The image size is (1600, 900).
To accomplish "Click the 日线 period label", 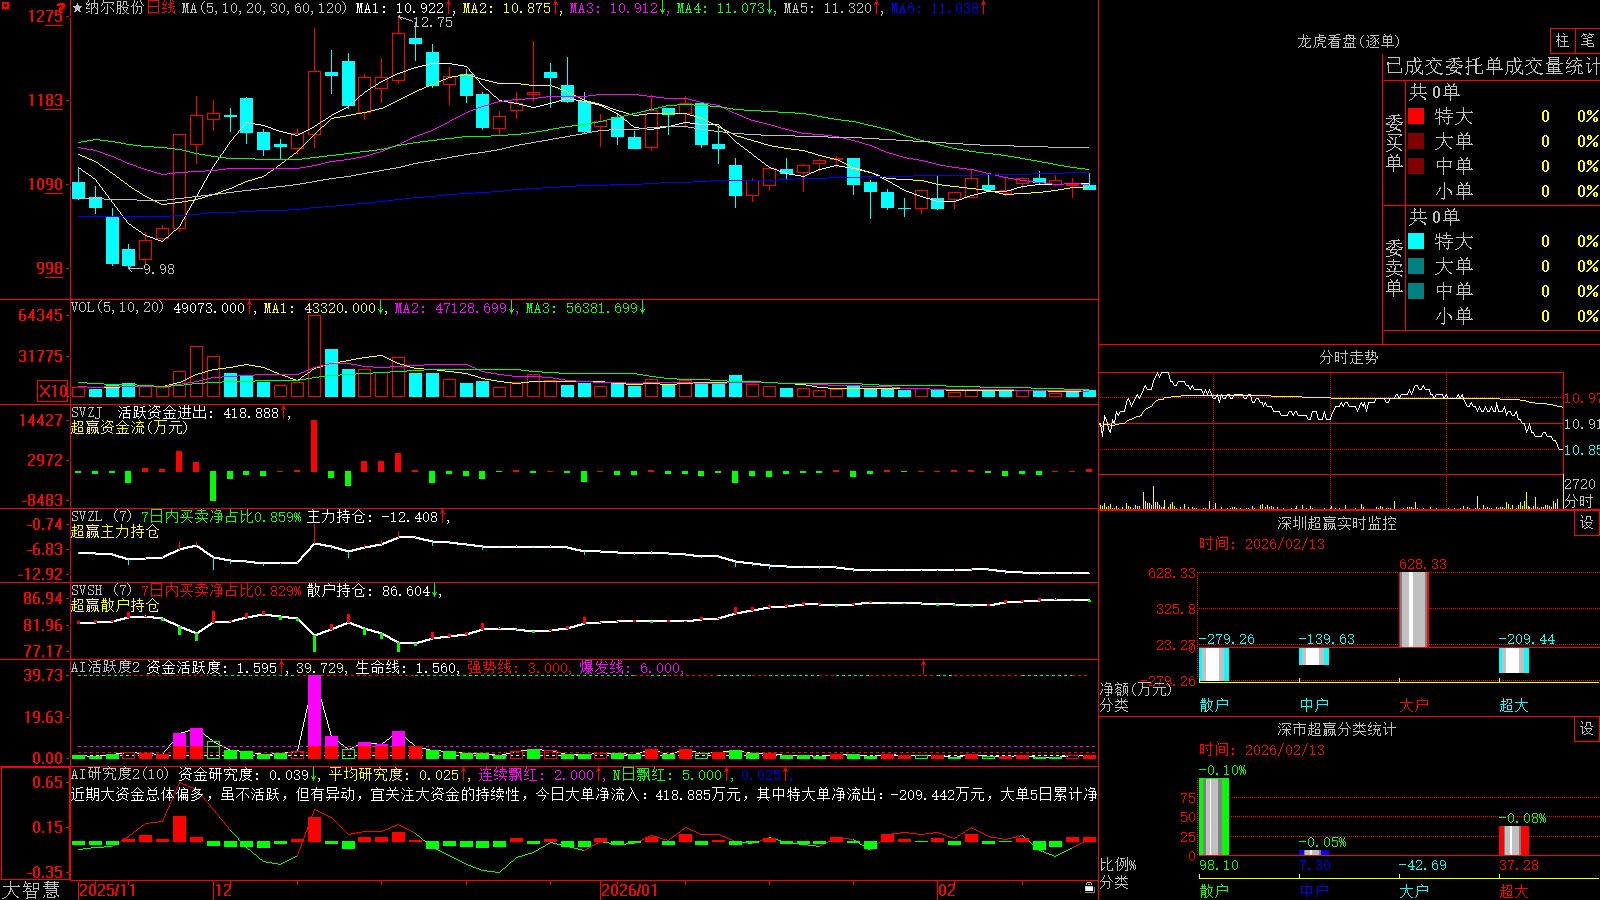I will [161, 8].
